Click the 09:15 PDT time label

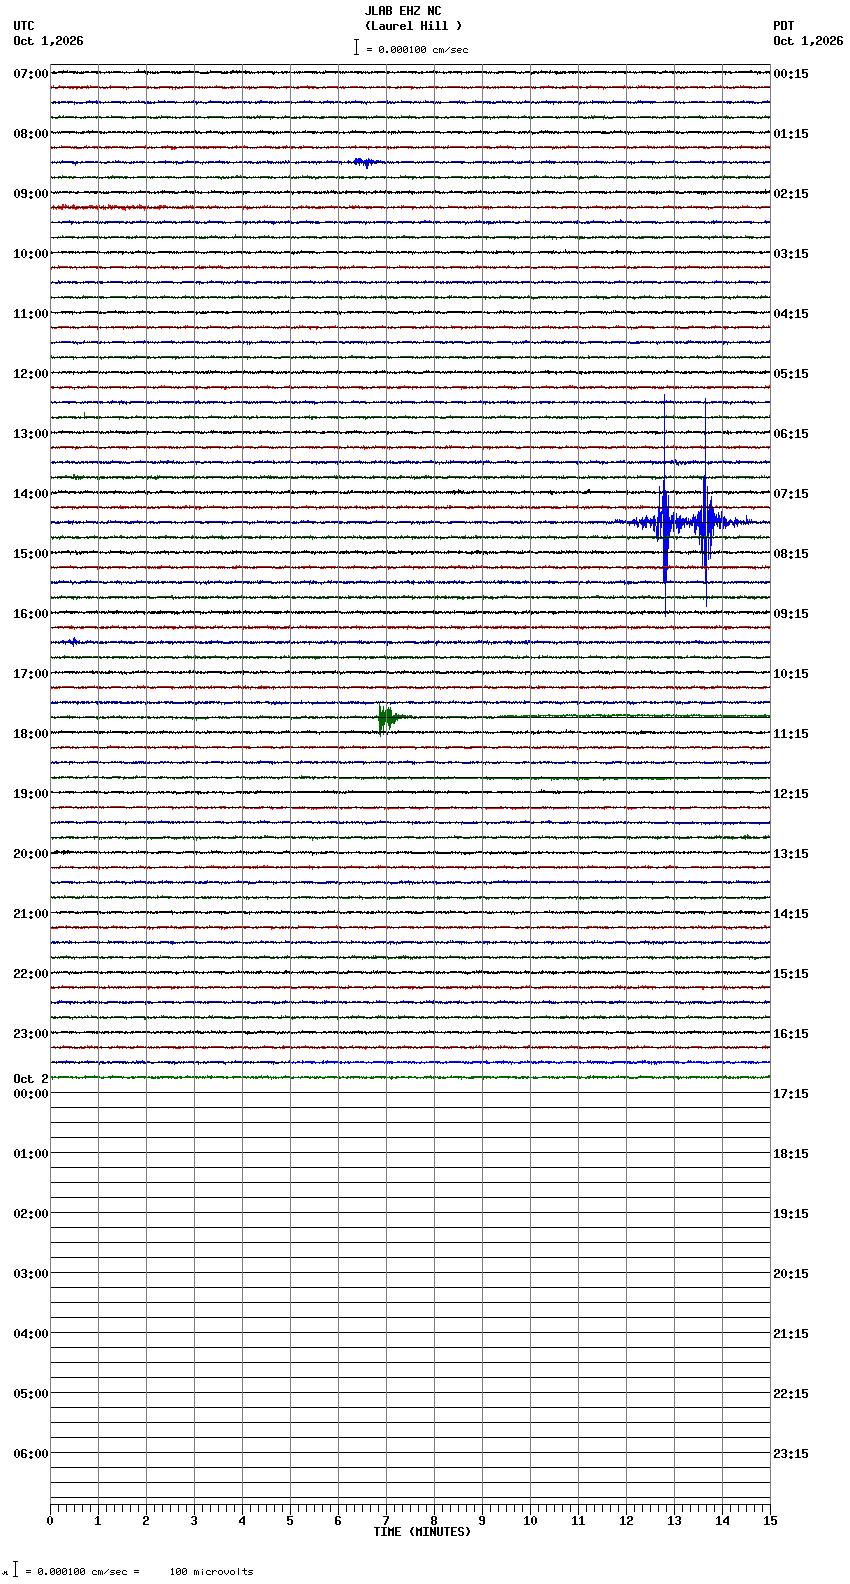coord(791,614)
